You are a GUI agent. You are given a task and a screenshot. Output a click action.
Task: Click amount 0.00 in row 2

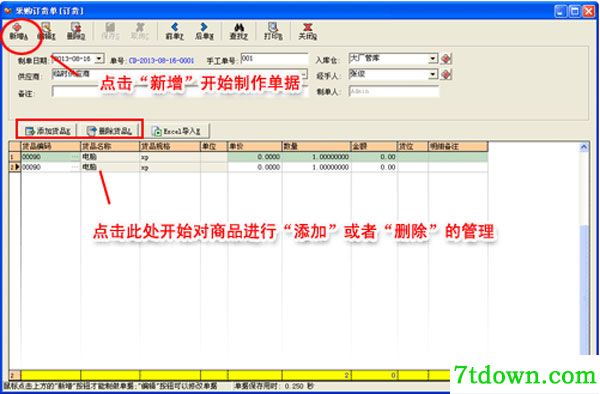[374, 167]
